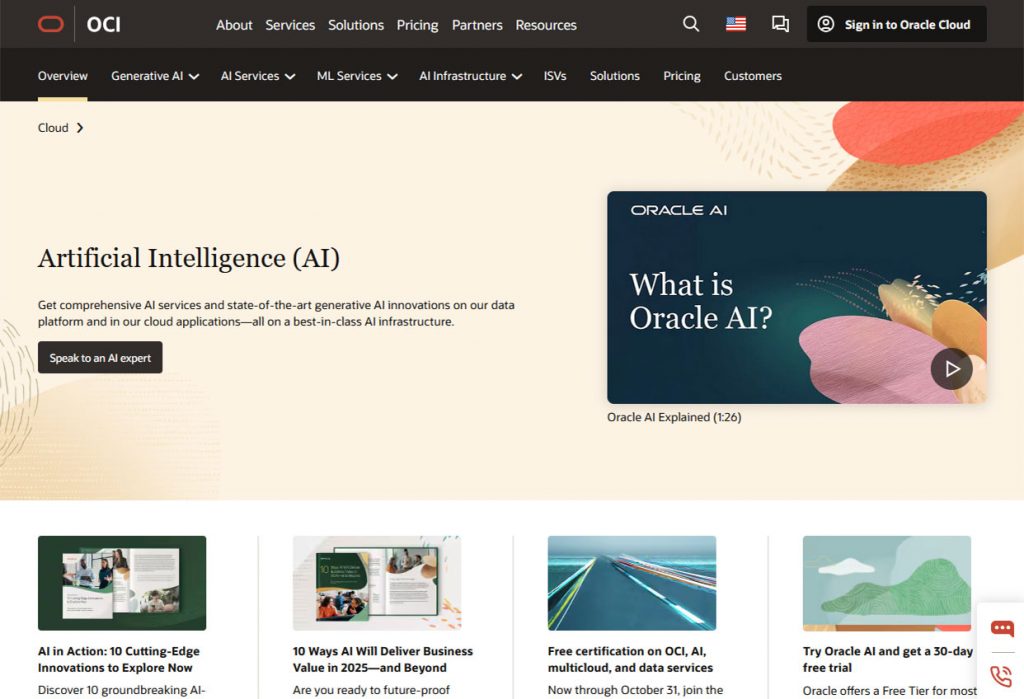Screen dimensions: 1024x699
Task: Click the phone call icon widget
Action: (x=1001, y=675)
